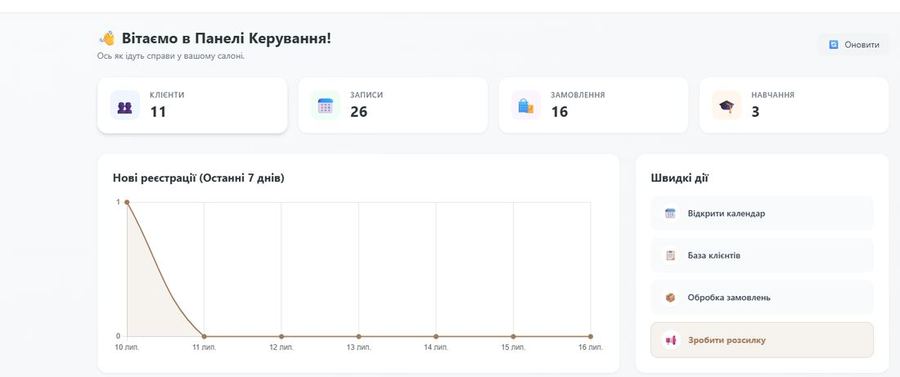Click the training count 3
Image resolution: width=900 pixels, height=377 pixels.
coord(755,112)
